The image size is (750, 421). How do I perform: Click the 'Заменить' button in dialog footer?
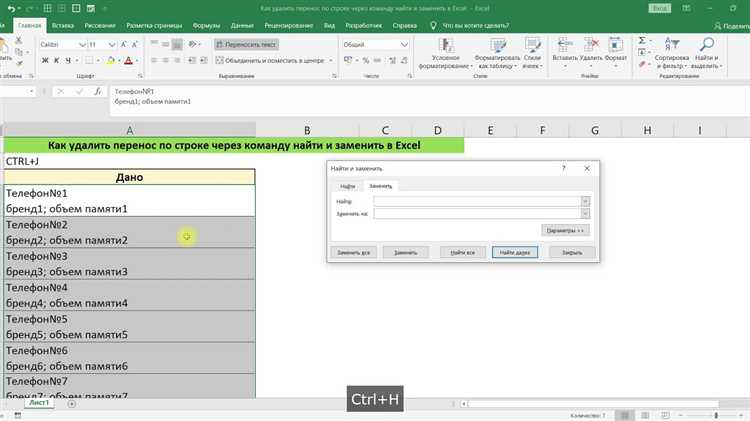(406, 253)
